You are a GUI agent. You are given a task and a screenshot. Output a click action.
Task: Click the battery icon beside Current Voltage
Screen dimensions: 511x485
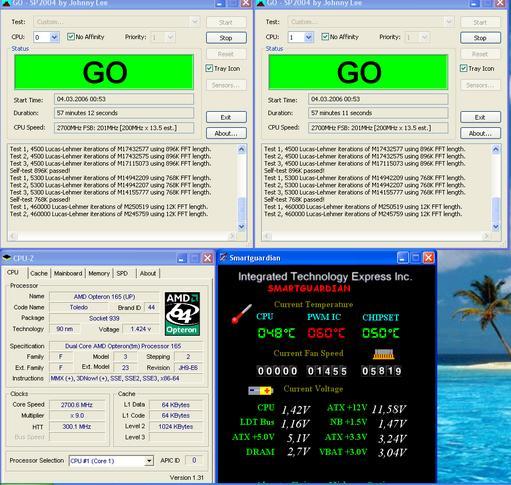coord(261,390)
